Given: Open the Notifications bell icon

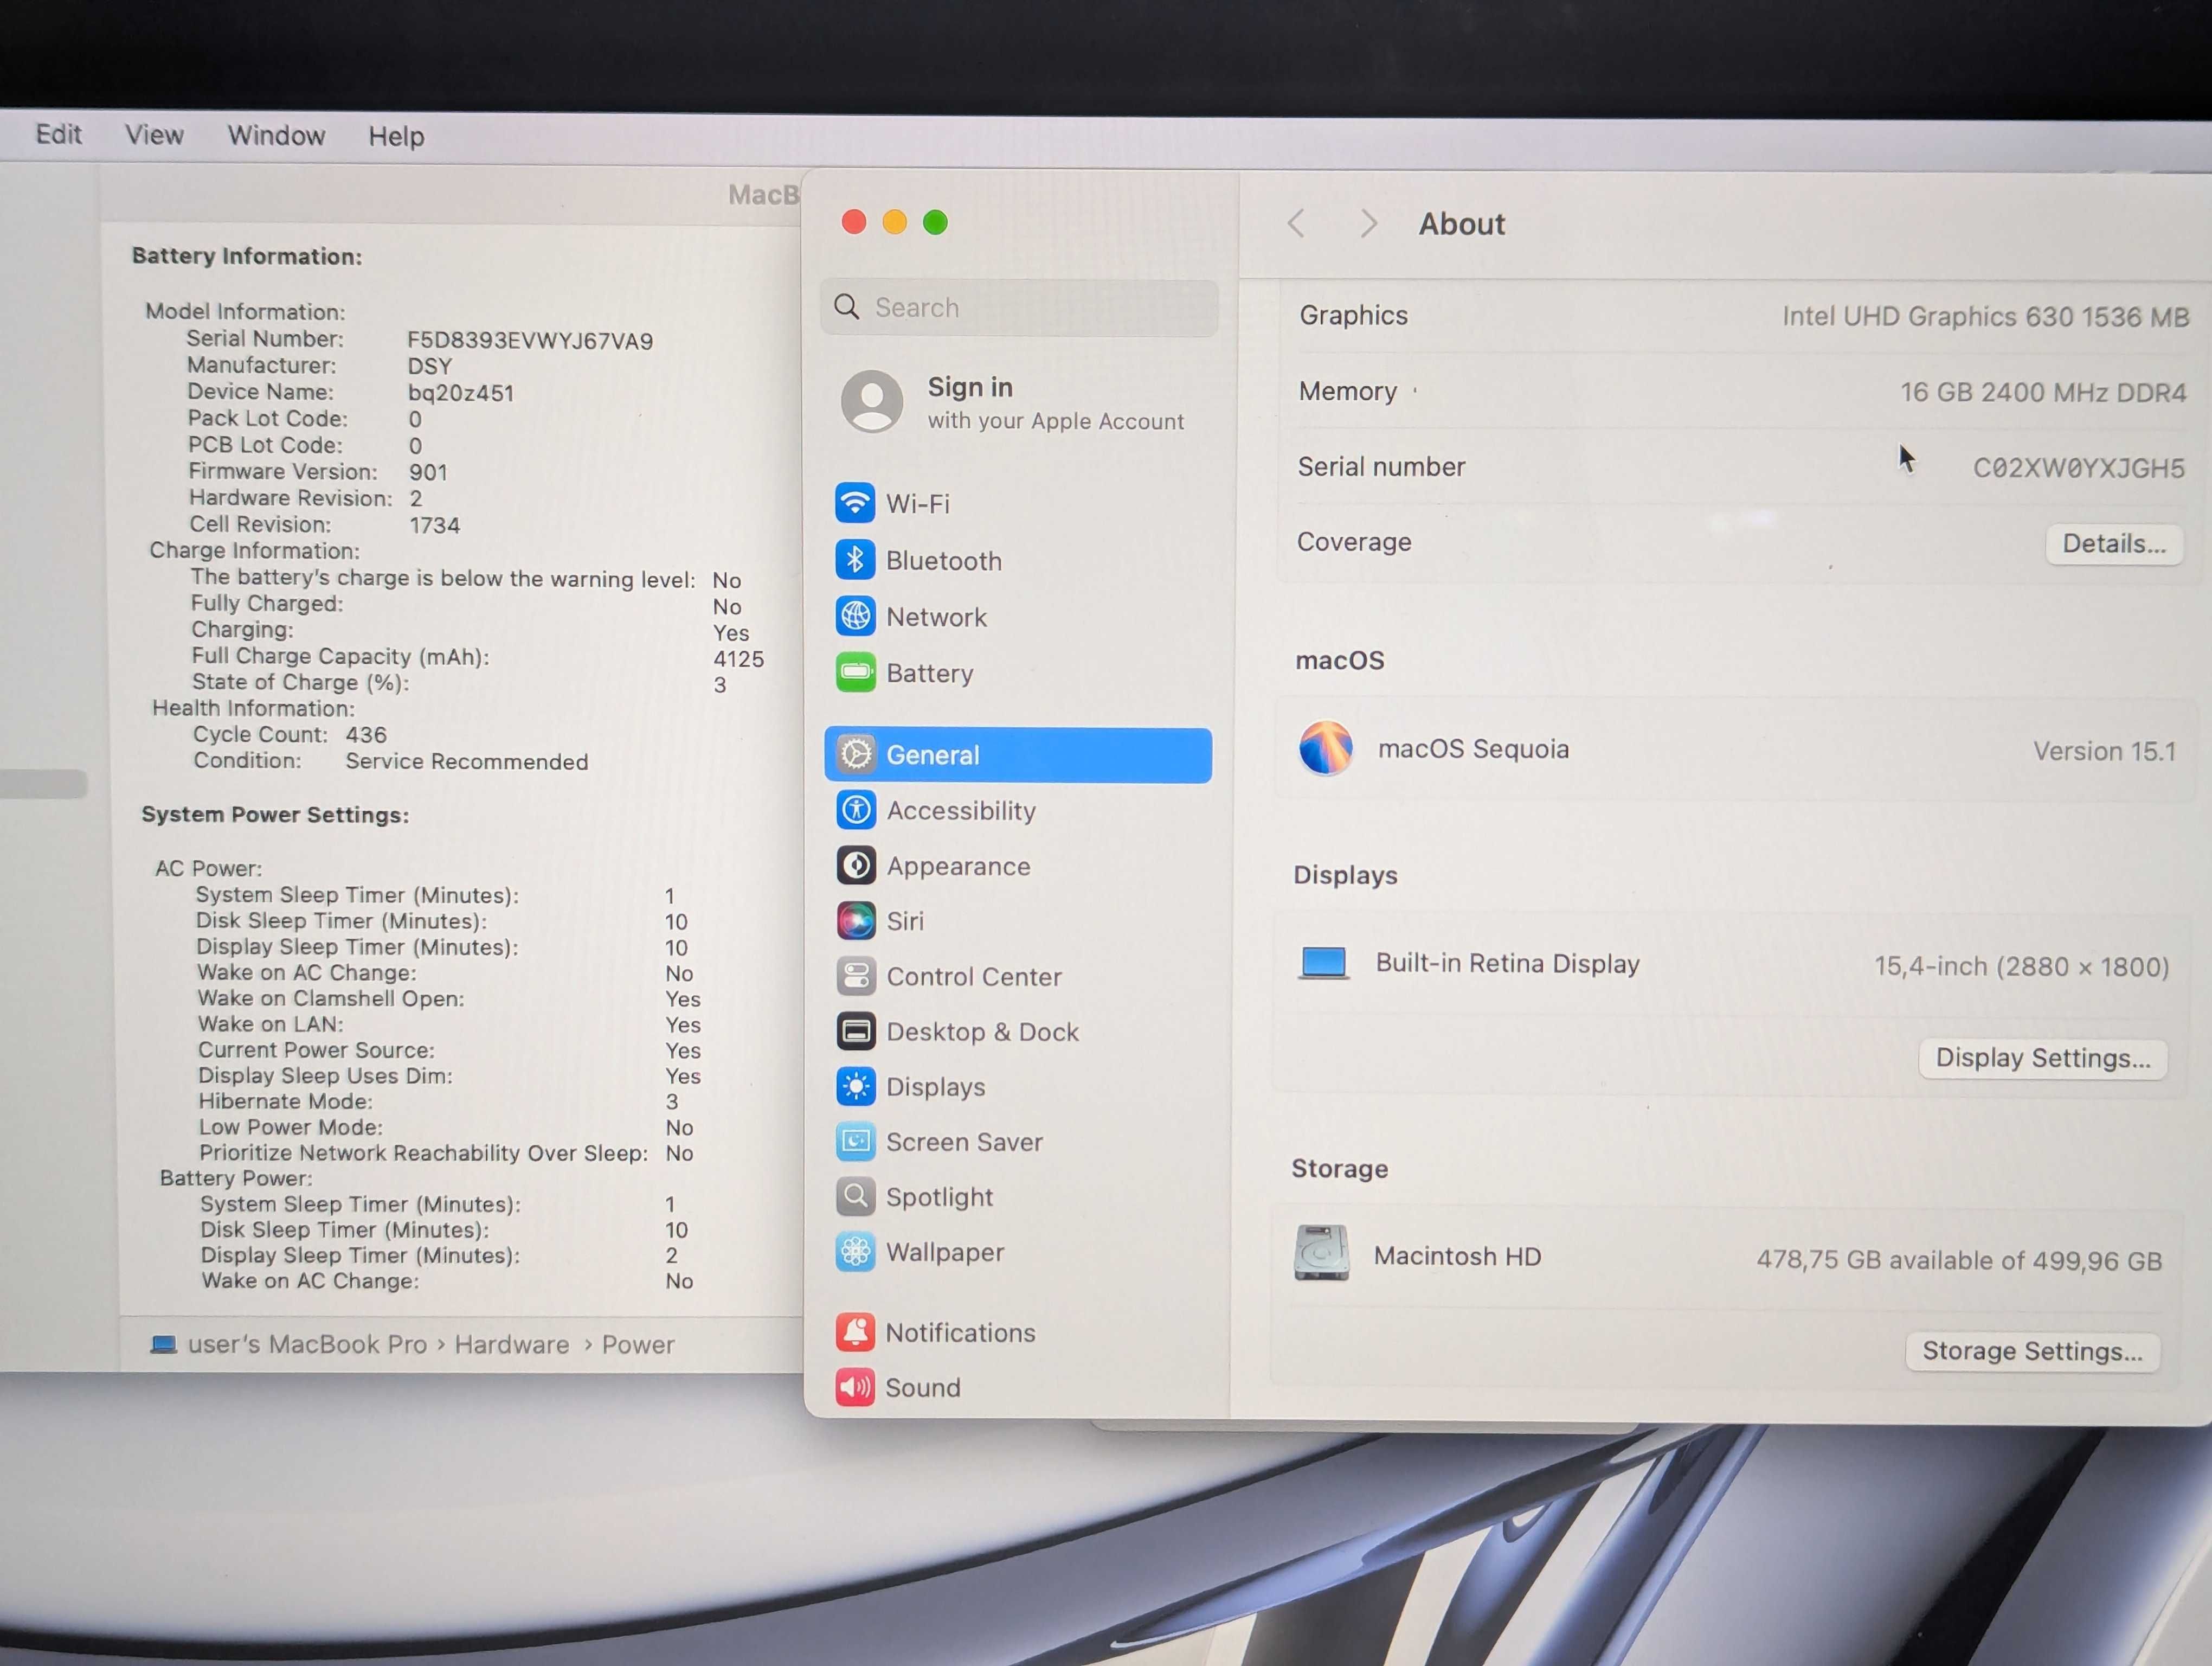Looking at the screenshot, I should pos(855,1332).
